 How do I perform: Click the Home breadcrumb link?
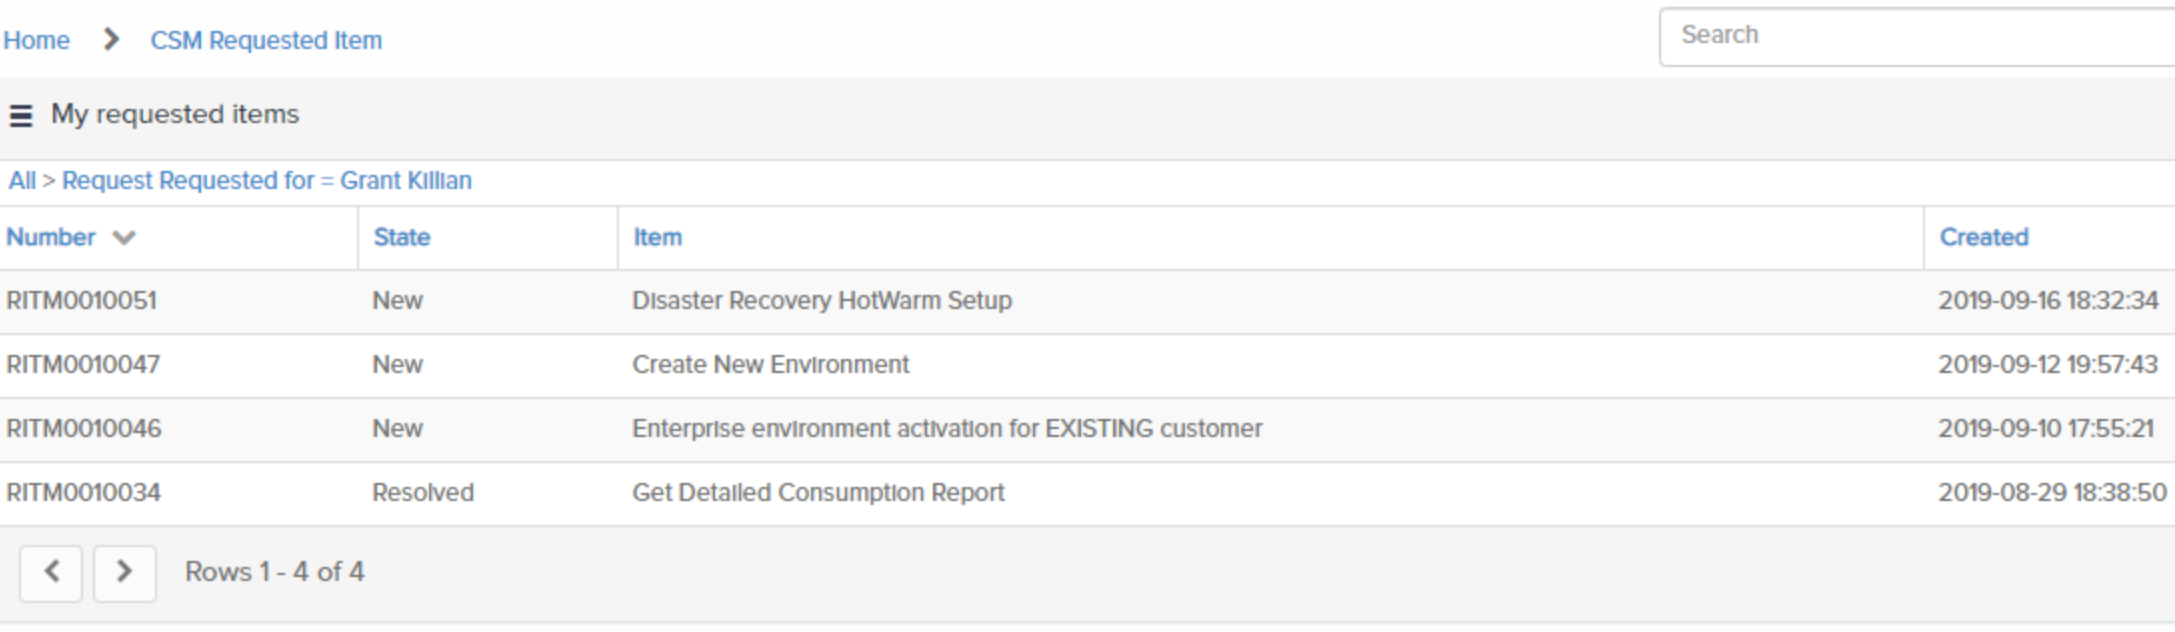[36, 41]
